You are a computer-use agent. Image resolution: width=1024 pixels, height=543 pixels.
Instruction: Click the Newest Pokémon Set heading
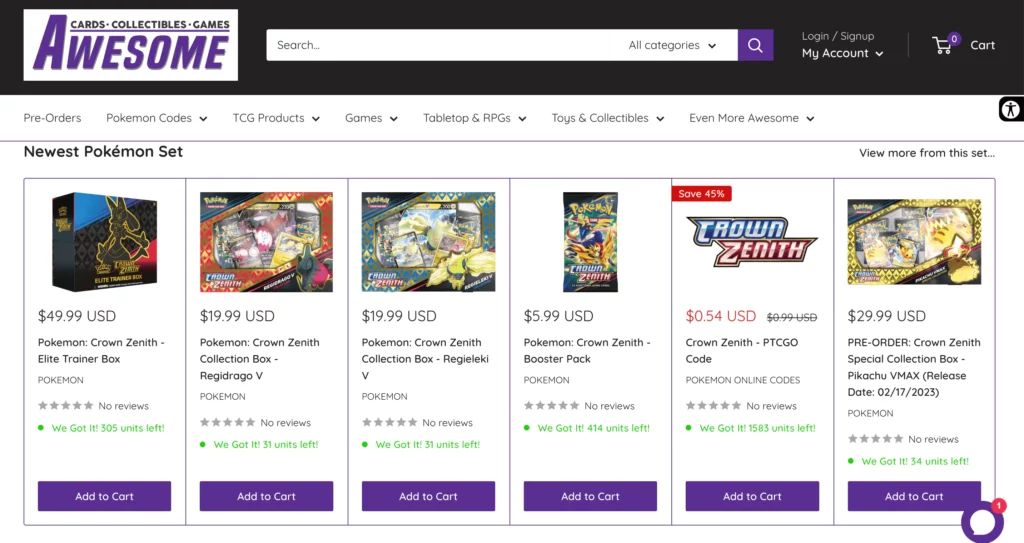click(103, 152)
